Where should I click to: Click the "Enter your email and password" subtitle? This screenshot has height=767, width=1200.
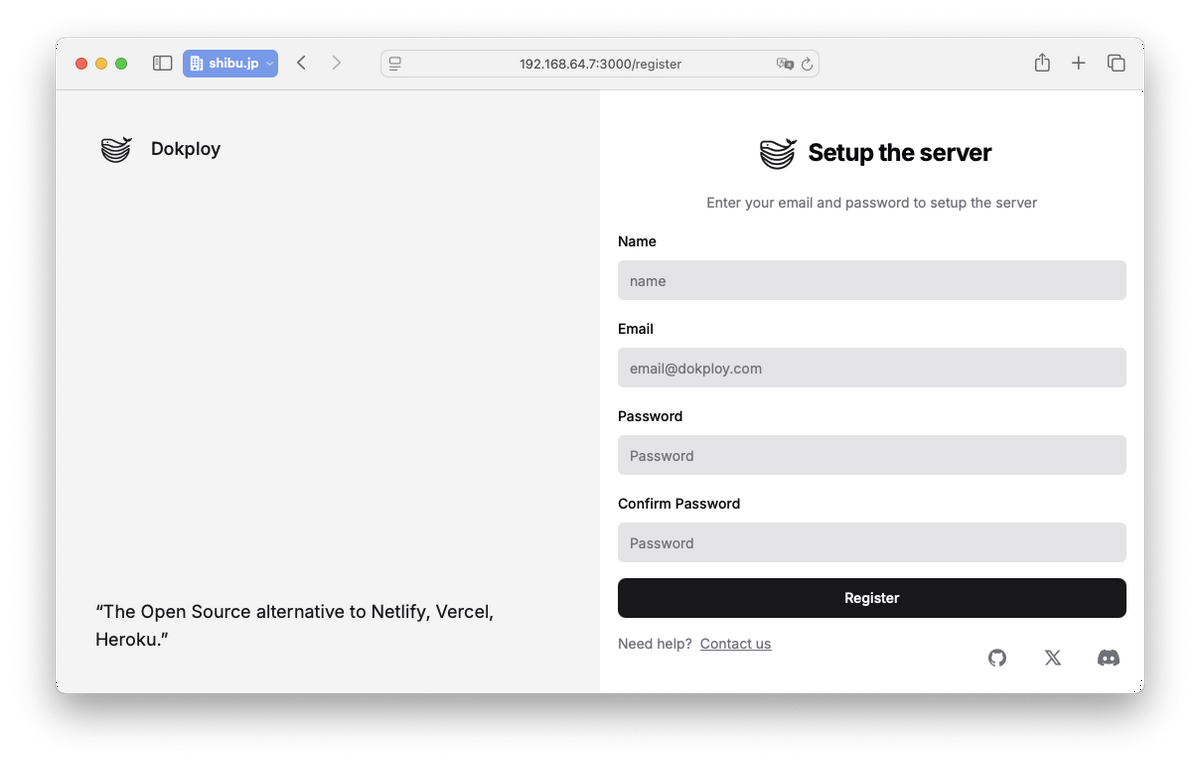[x=872, y=203]
